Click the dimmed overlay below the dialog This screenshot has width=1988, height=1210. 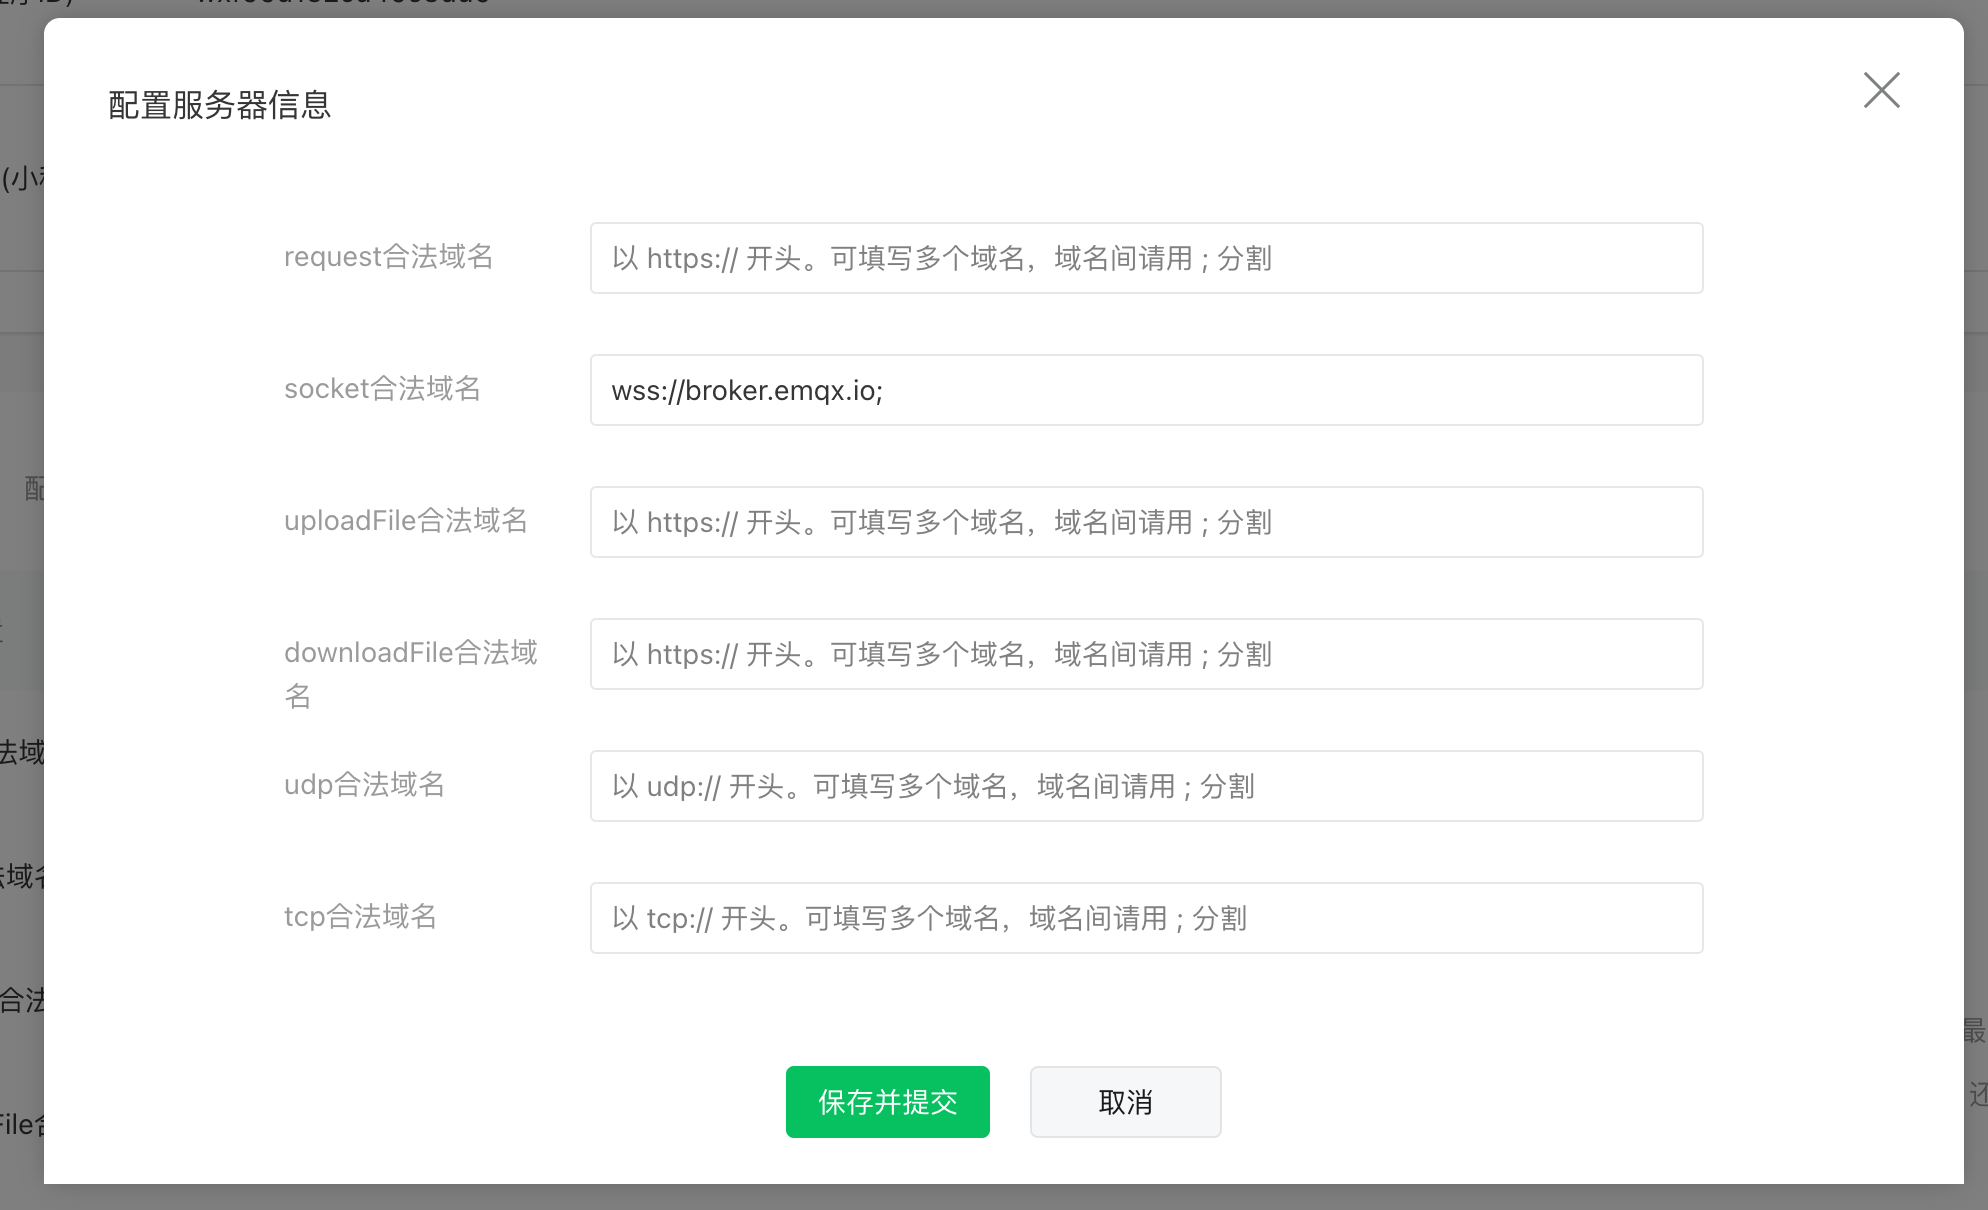pos(1000,1198)
